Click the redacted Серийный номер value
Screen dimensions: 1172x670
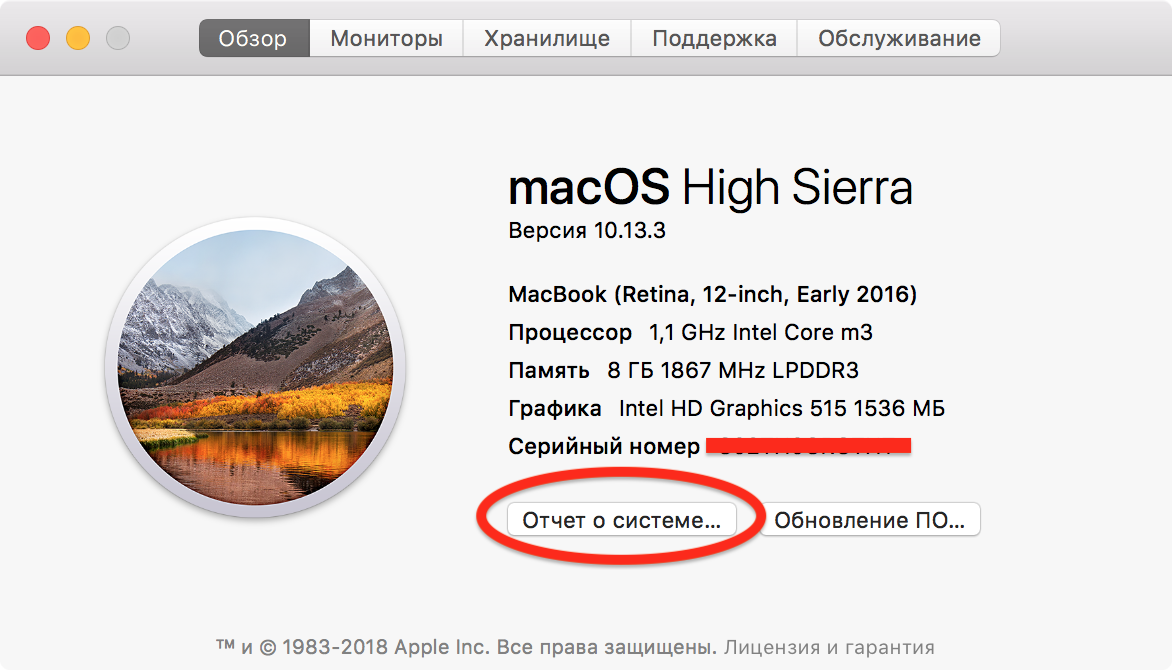tap(808, 446)
